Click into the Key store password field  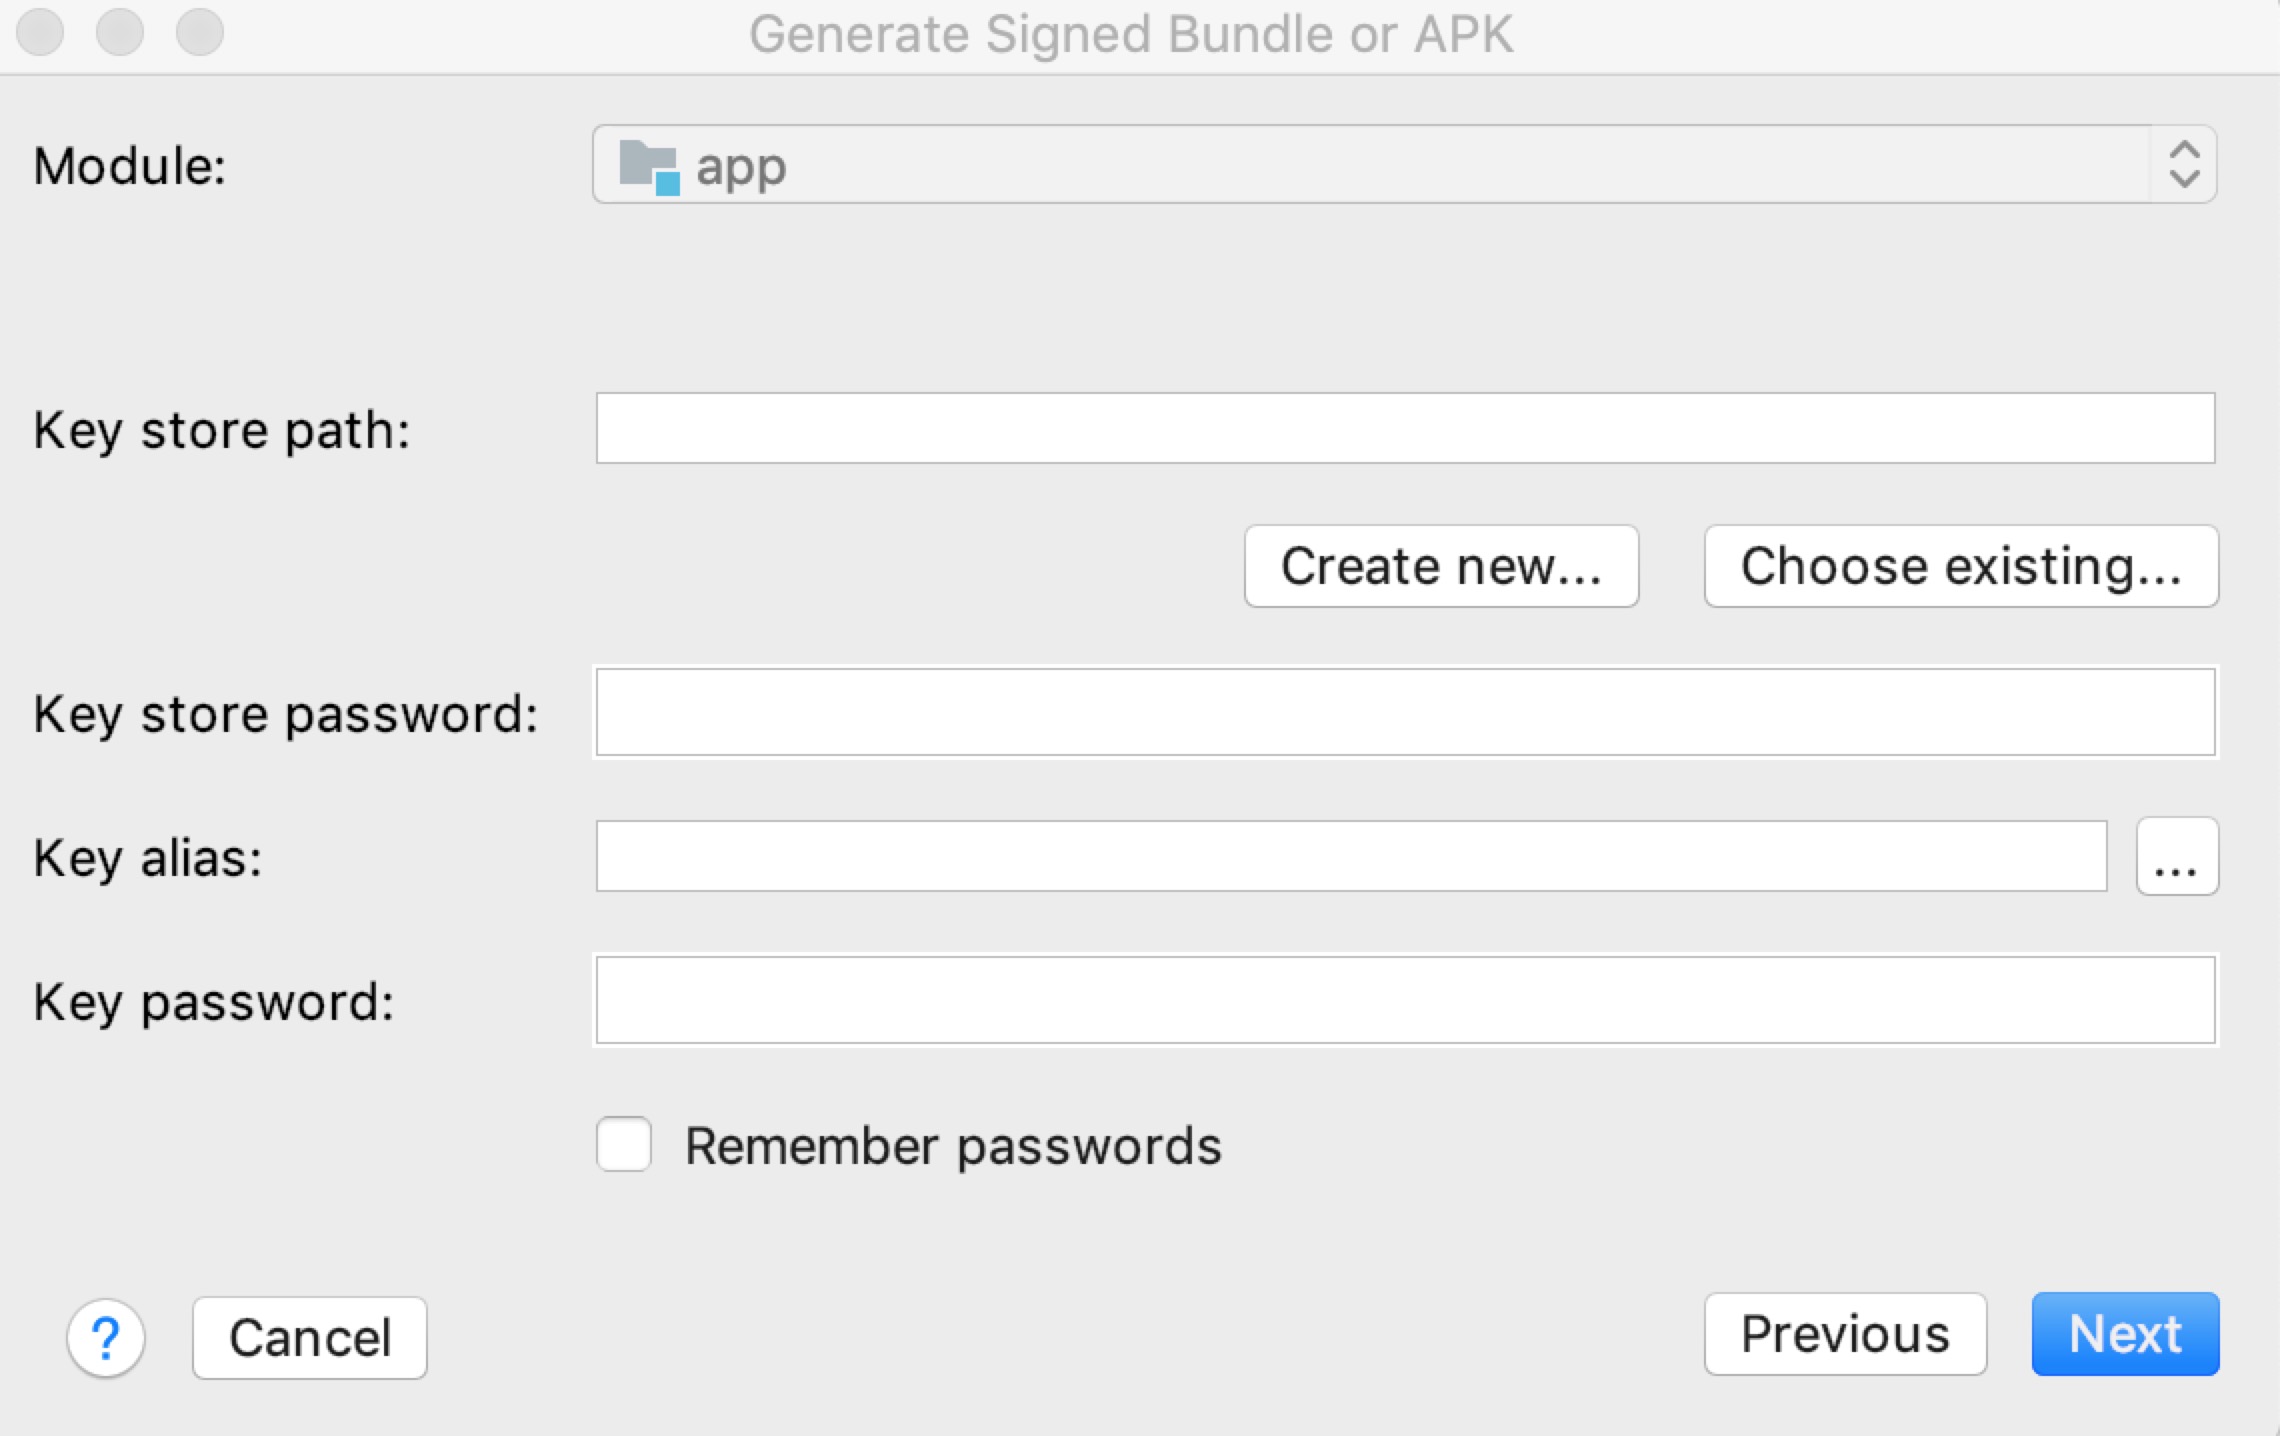(1405, 713)
